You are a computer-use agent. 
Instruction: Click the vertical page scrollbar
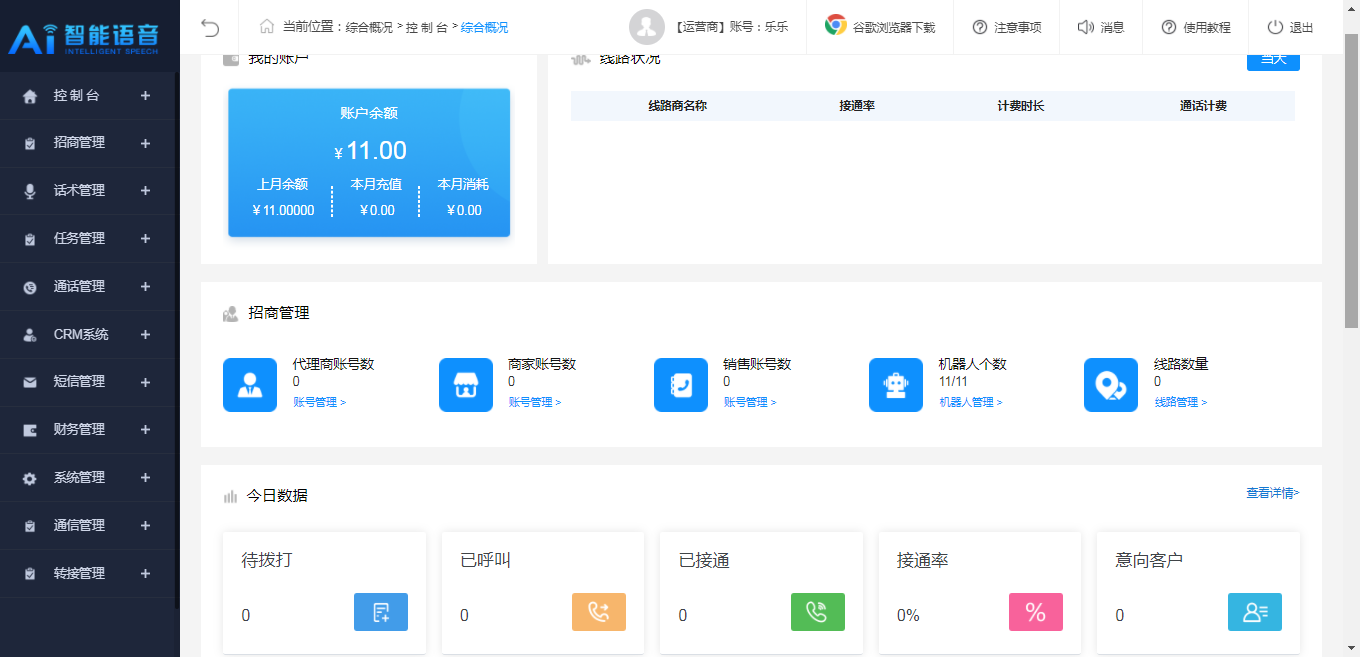pos(1351,180)
